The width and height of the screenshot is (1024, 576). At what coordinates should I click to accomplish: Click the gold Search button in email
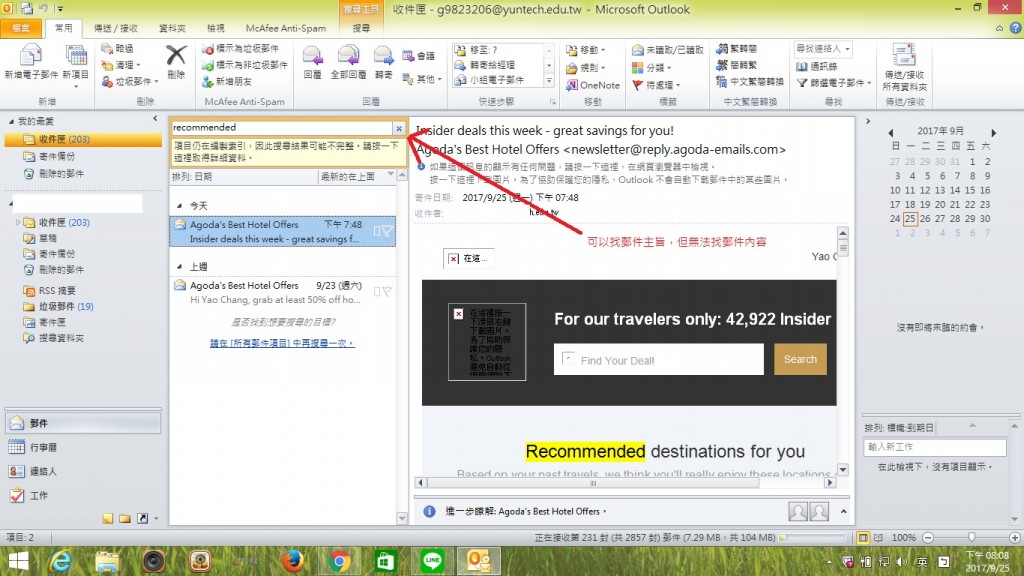pyautogui.click(x=800, y=359)
